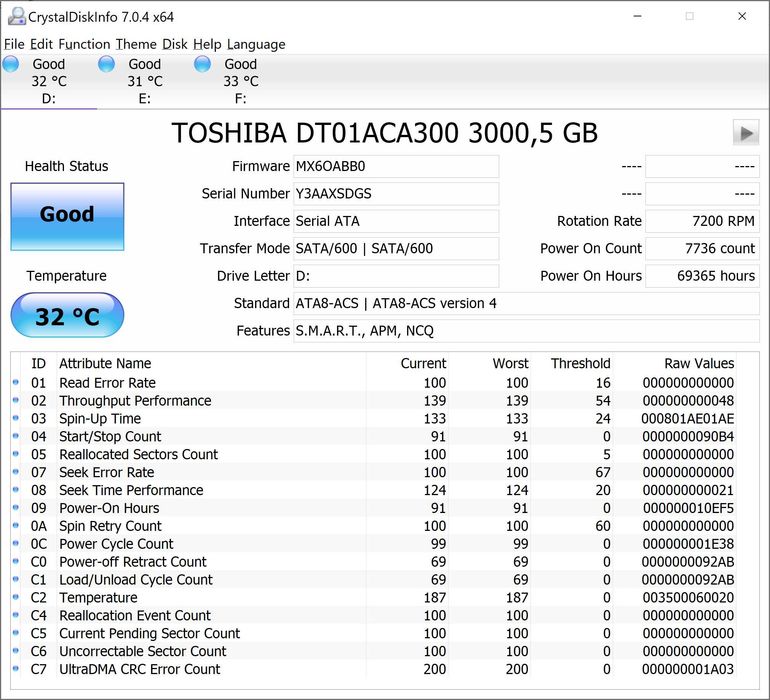Screen dimensions: 770x700
Task: Click the CrystalDiskInfo app icon in title bar
Action: tap(17, 17)
